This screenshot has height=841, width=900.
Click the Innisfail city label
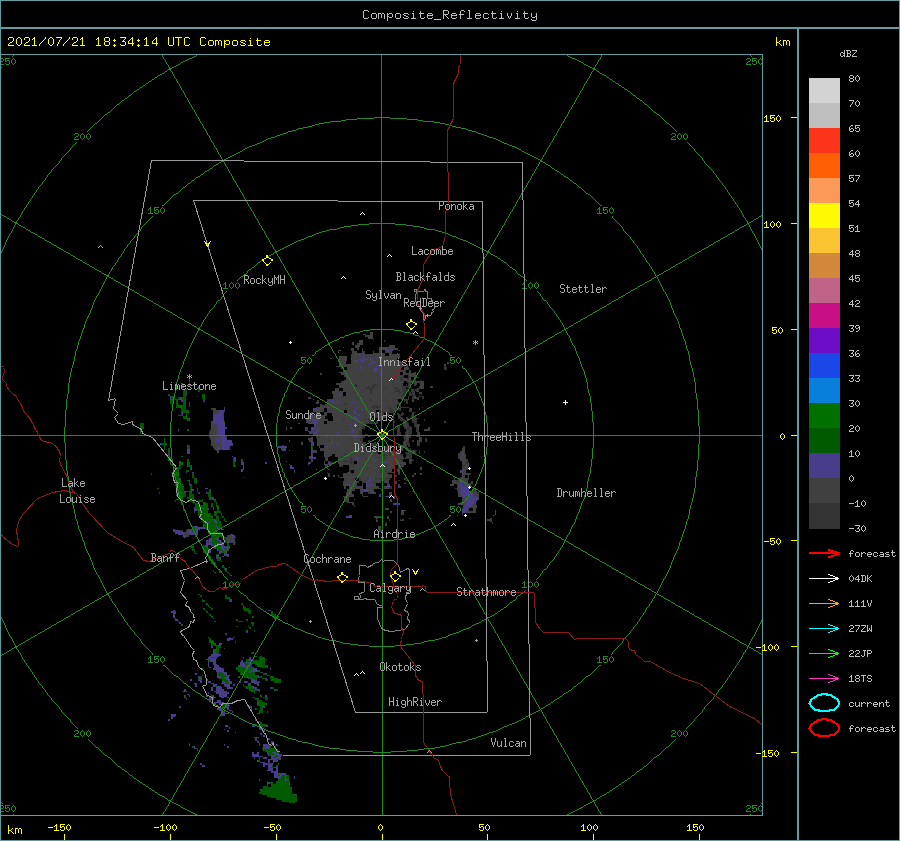point(404,362)
